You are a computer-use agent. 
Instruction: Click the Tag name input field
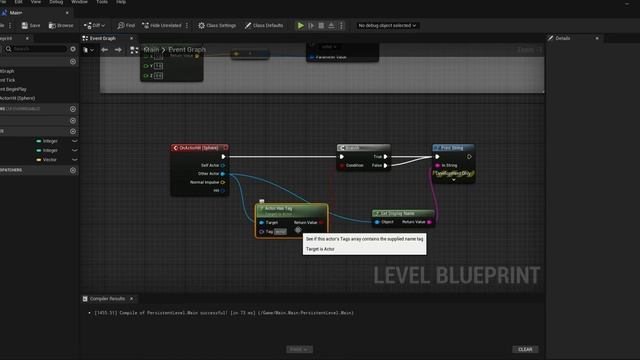[280, 232]
